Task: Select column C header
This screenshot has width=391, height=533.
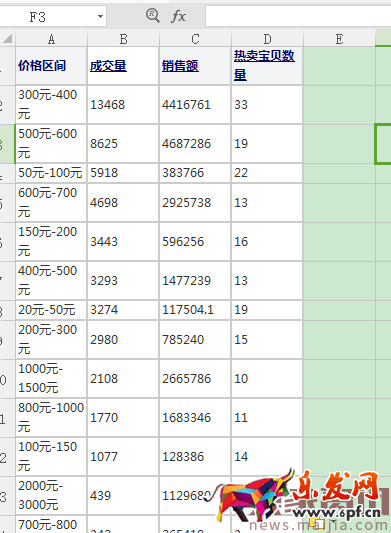Action: pos(195,39)
